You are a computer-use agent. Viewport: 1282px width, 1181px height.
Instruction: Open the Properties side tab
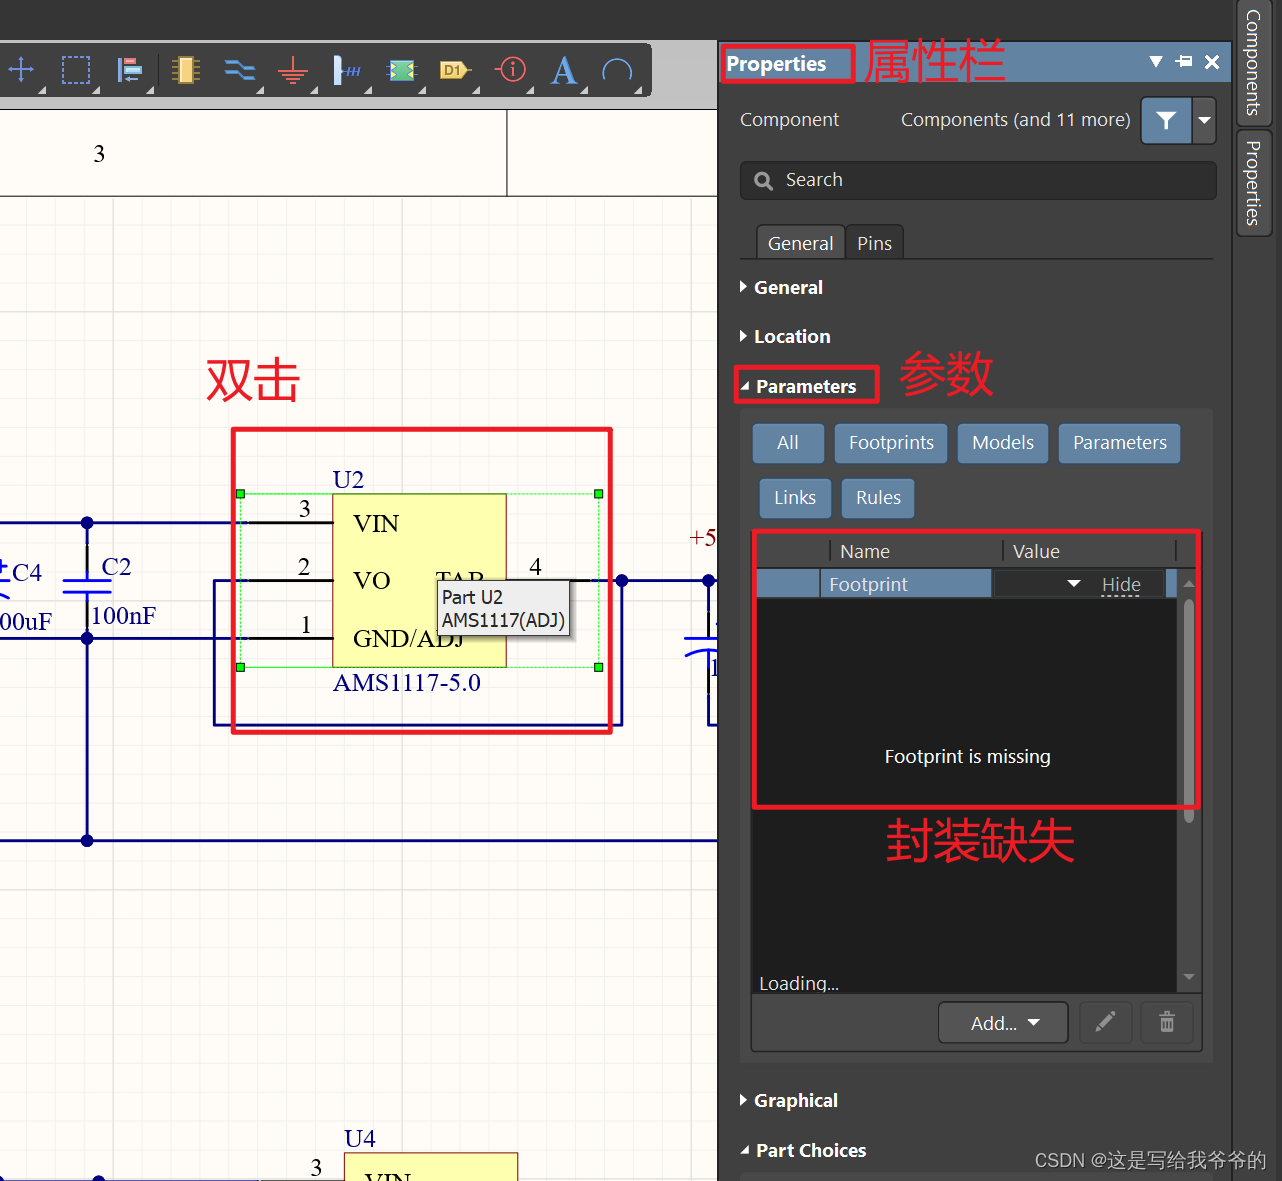click(x=1253, y=183)
